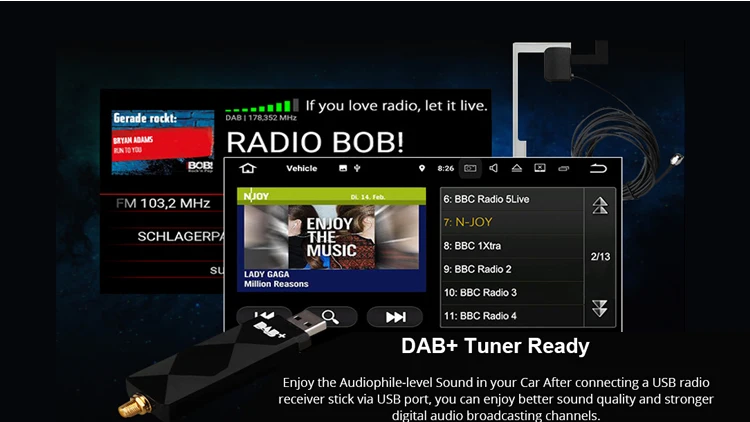Tap the close-screen X box icon
750x422 pixels.
(540, 168)
